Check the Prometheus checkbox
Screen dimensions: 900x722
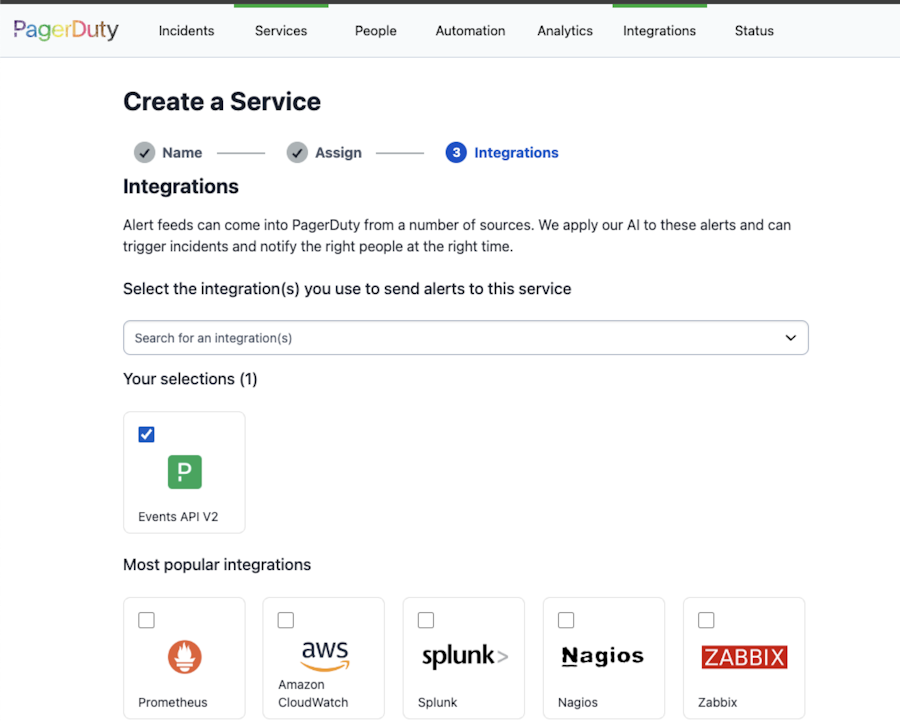[x=146, y=620]
